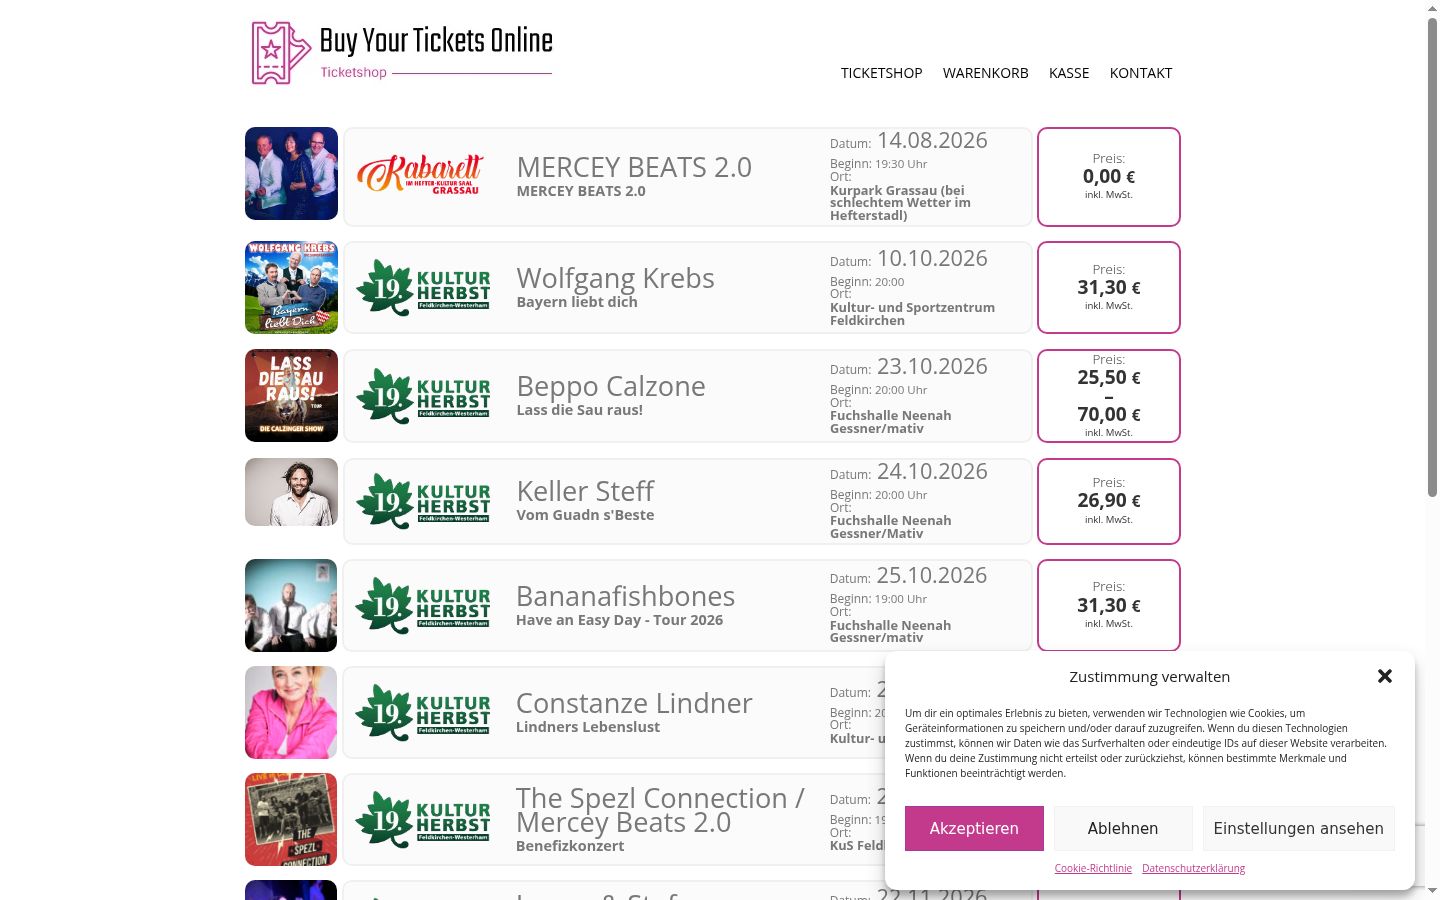Close the Zustimmung verwalten cookie dialog

[x=1385, y=676]
